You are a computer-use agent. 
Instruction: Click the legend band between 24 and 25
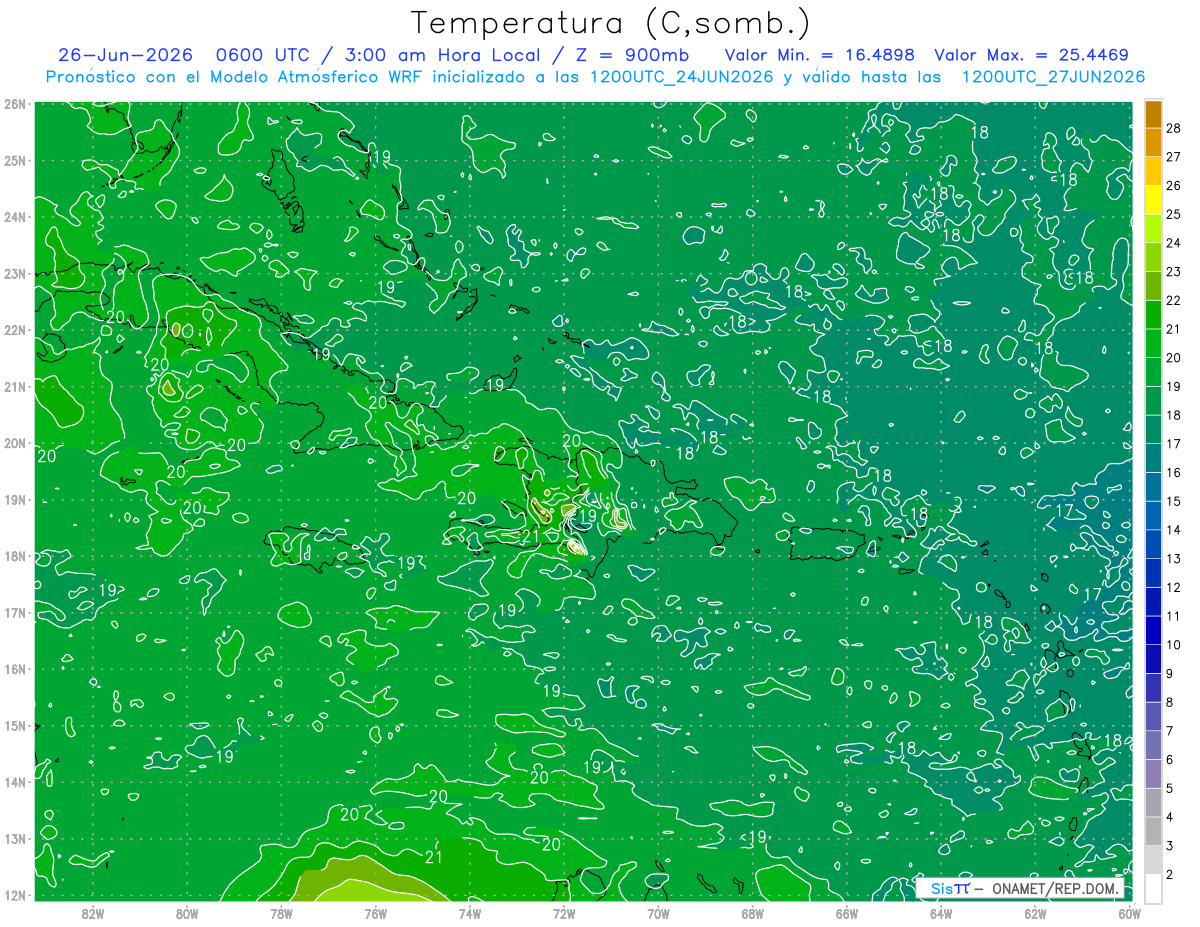click(x=1153, y=228)
